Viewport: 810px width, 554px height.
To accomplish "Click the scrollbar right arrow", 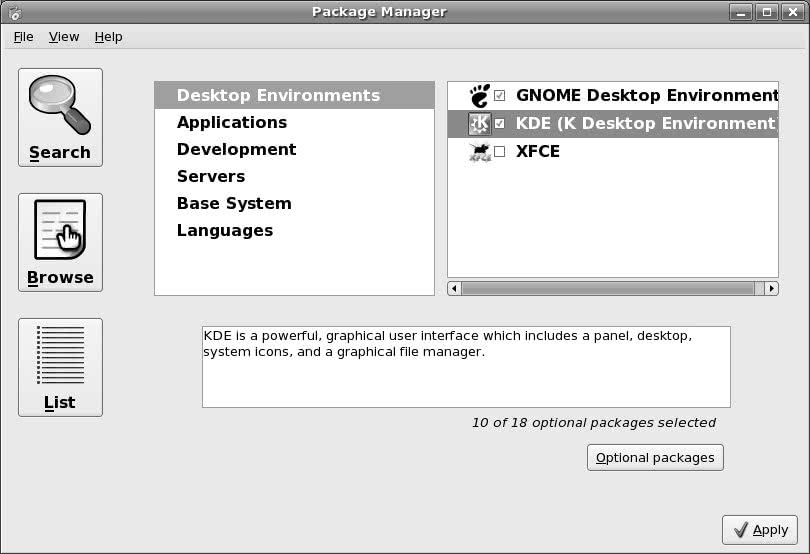I will point(771,288).
